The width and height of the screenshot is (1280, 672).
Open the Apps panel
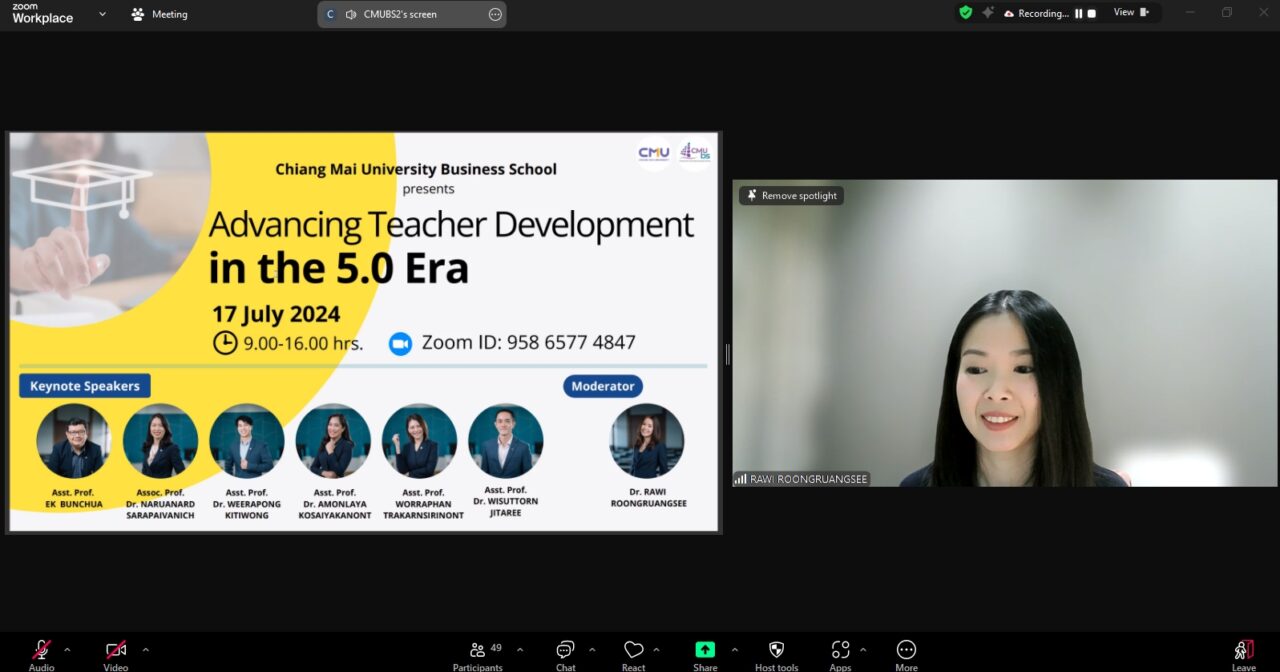[840, 652]
